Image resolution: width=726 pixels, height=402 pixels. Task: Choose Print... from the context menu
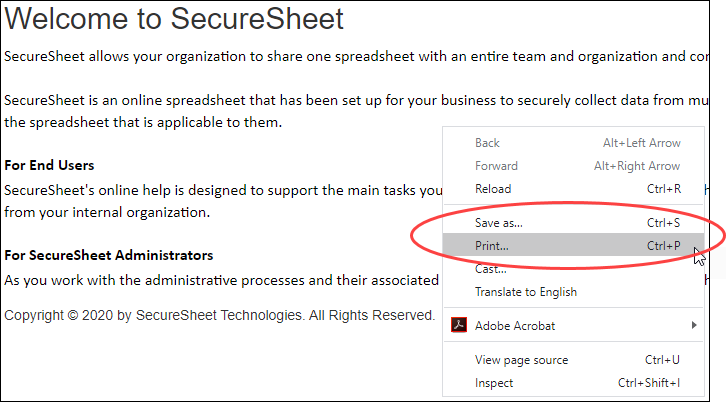(492, 245)
